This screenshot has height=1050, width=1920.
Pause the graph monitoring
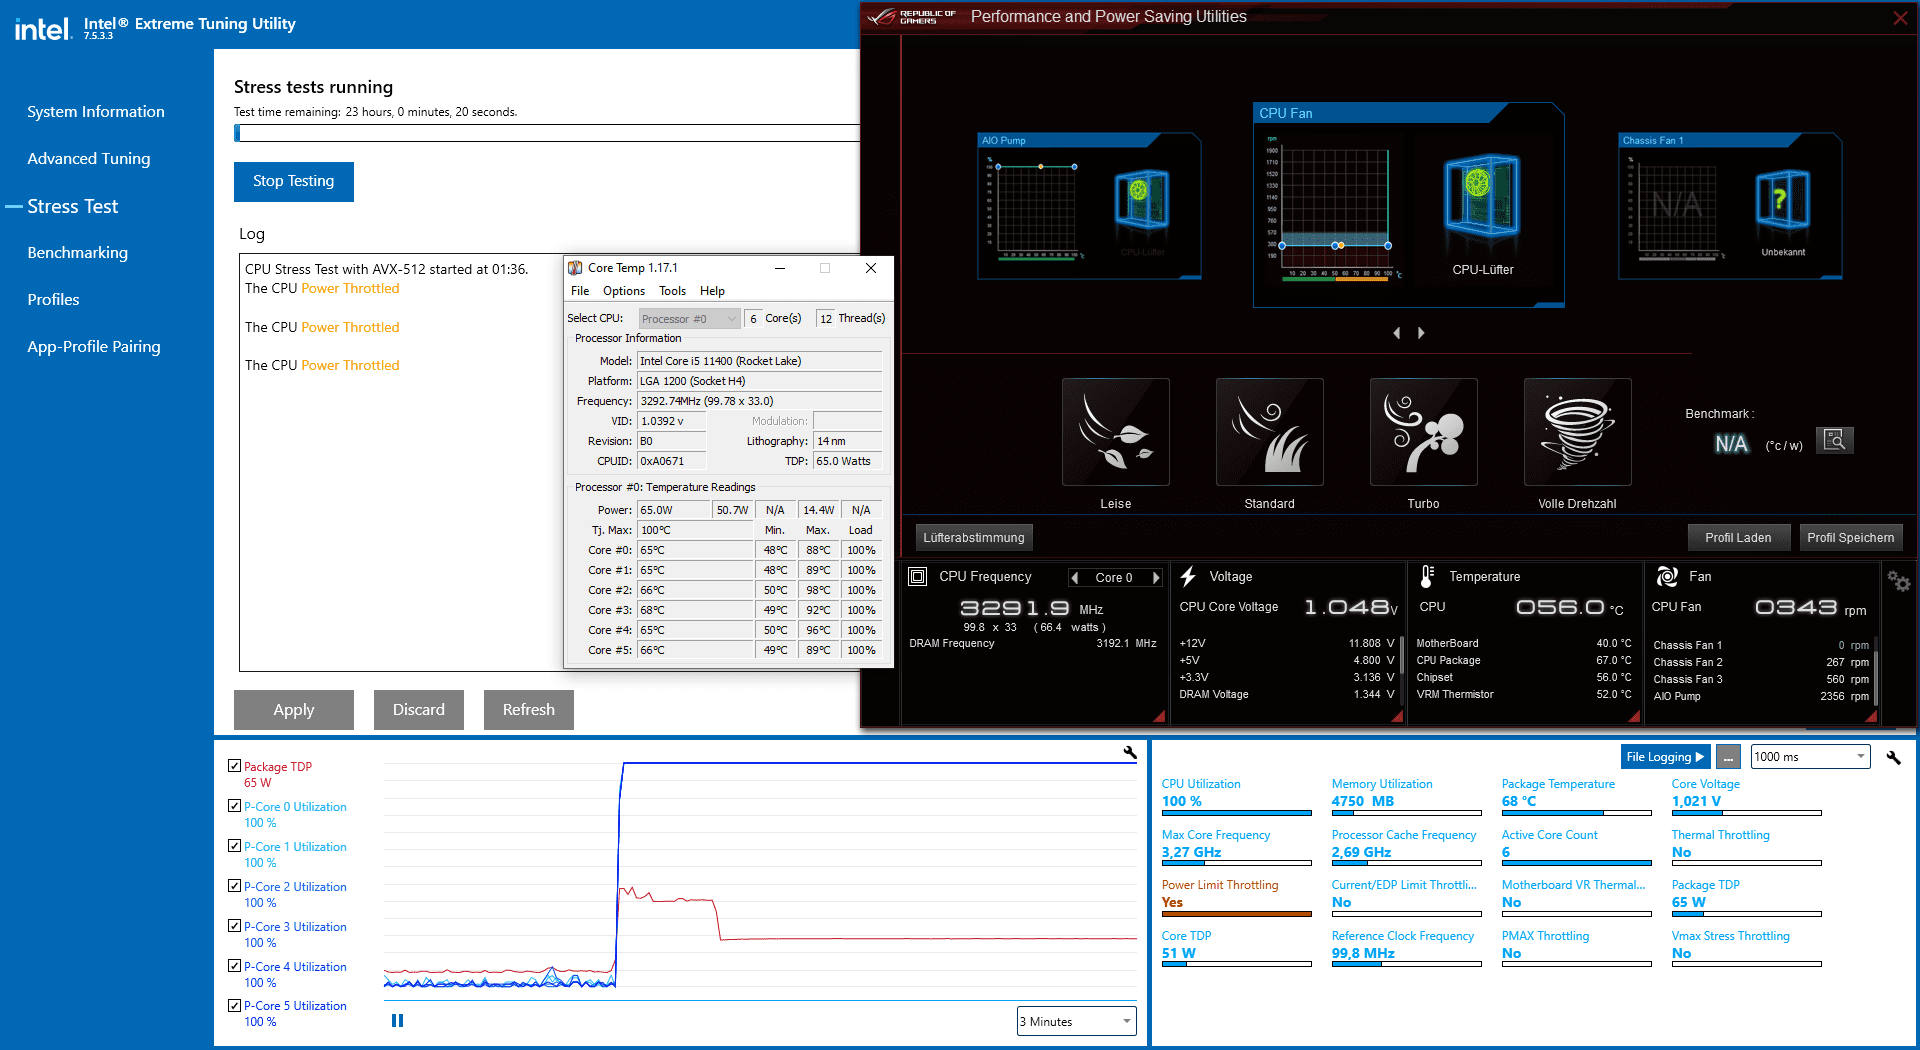click(x=397, y=1021)
